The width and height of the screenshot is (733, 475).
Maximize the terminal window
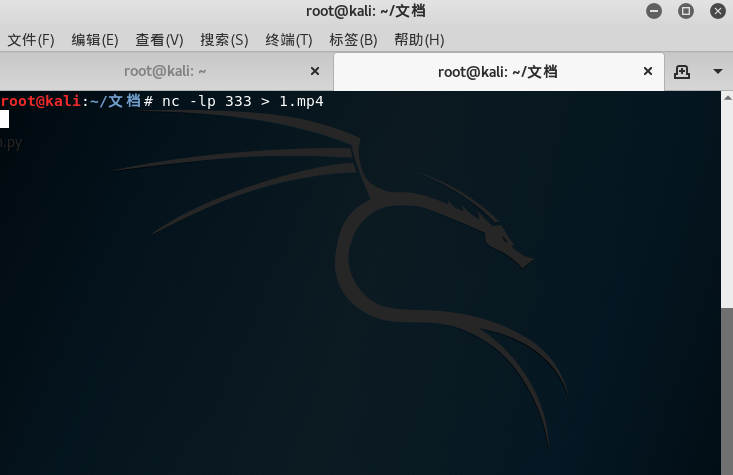[x=686, y=11]
